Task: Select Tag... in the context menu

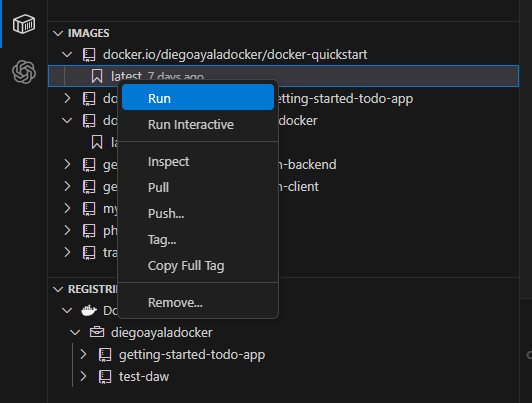Action: pos(198,240)
